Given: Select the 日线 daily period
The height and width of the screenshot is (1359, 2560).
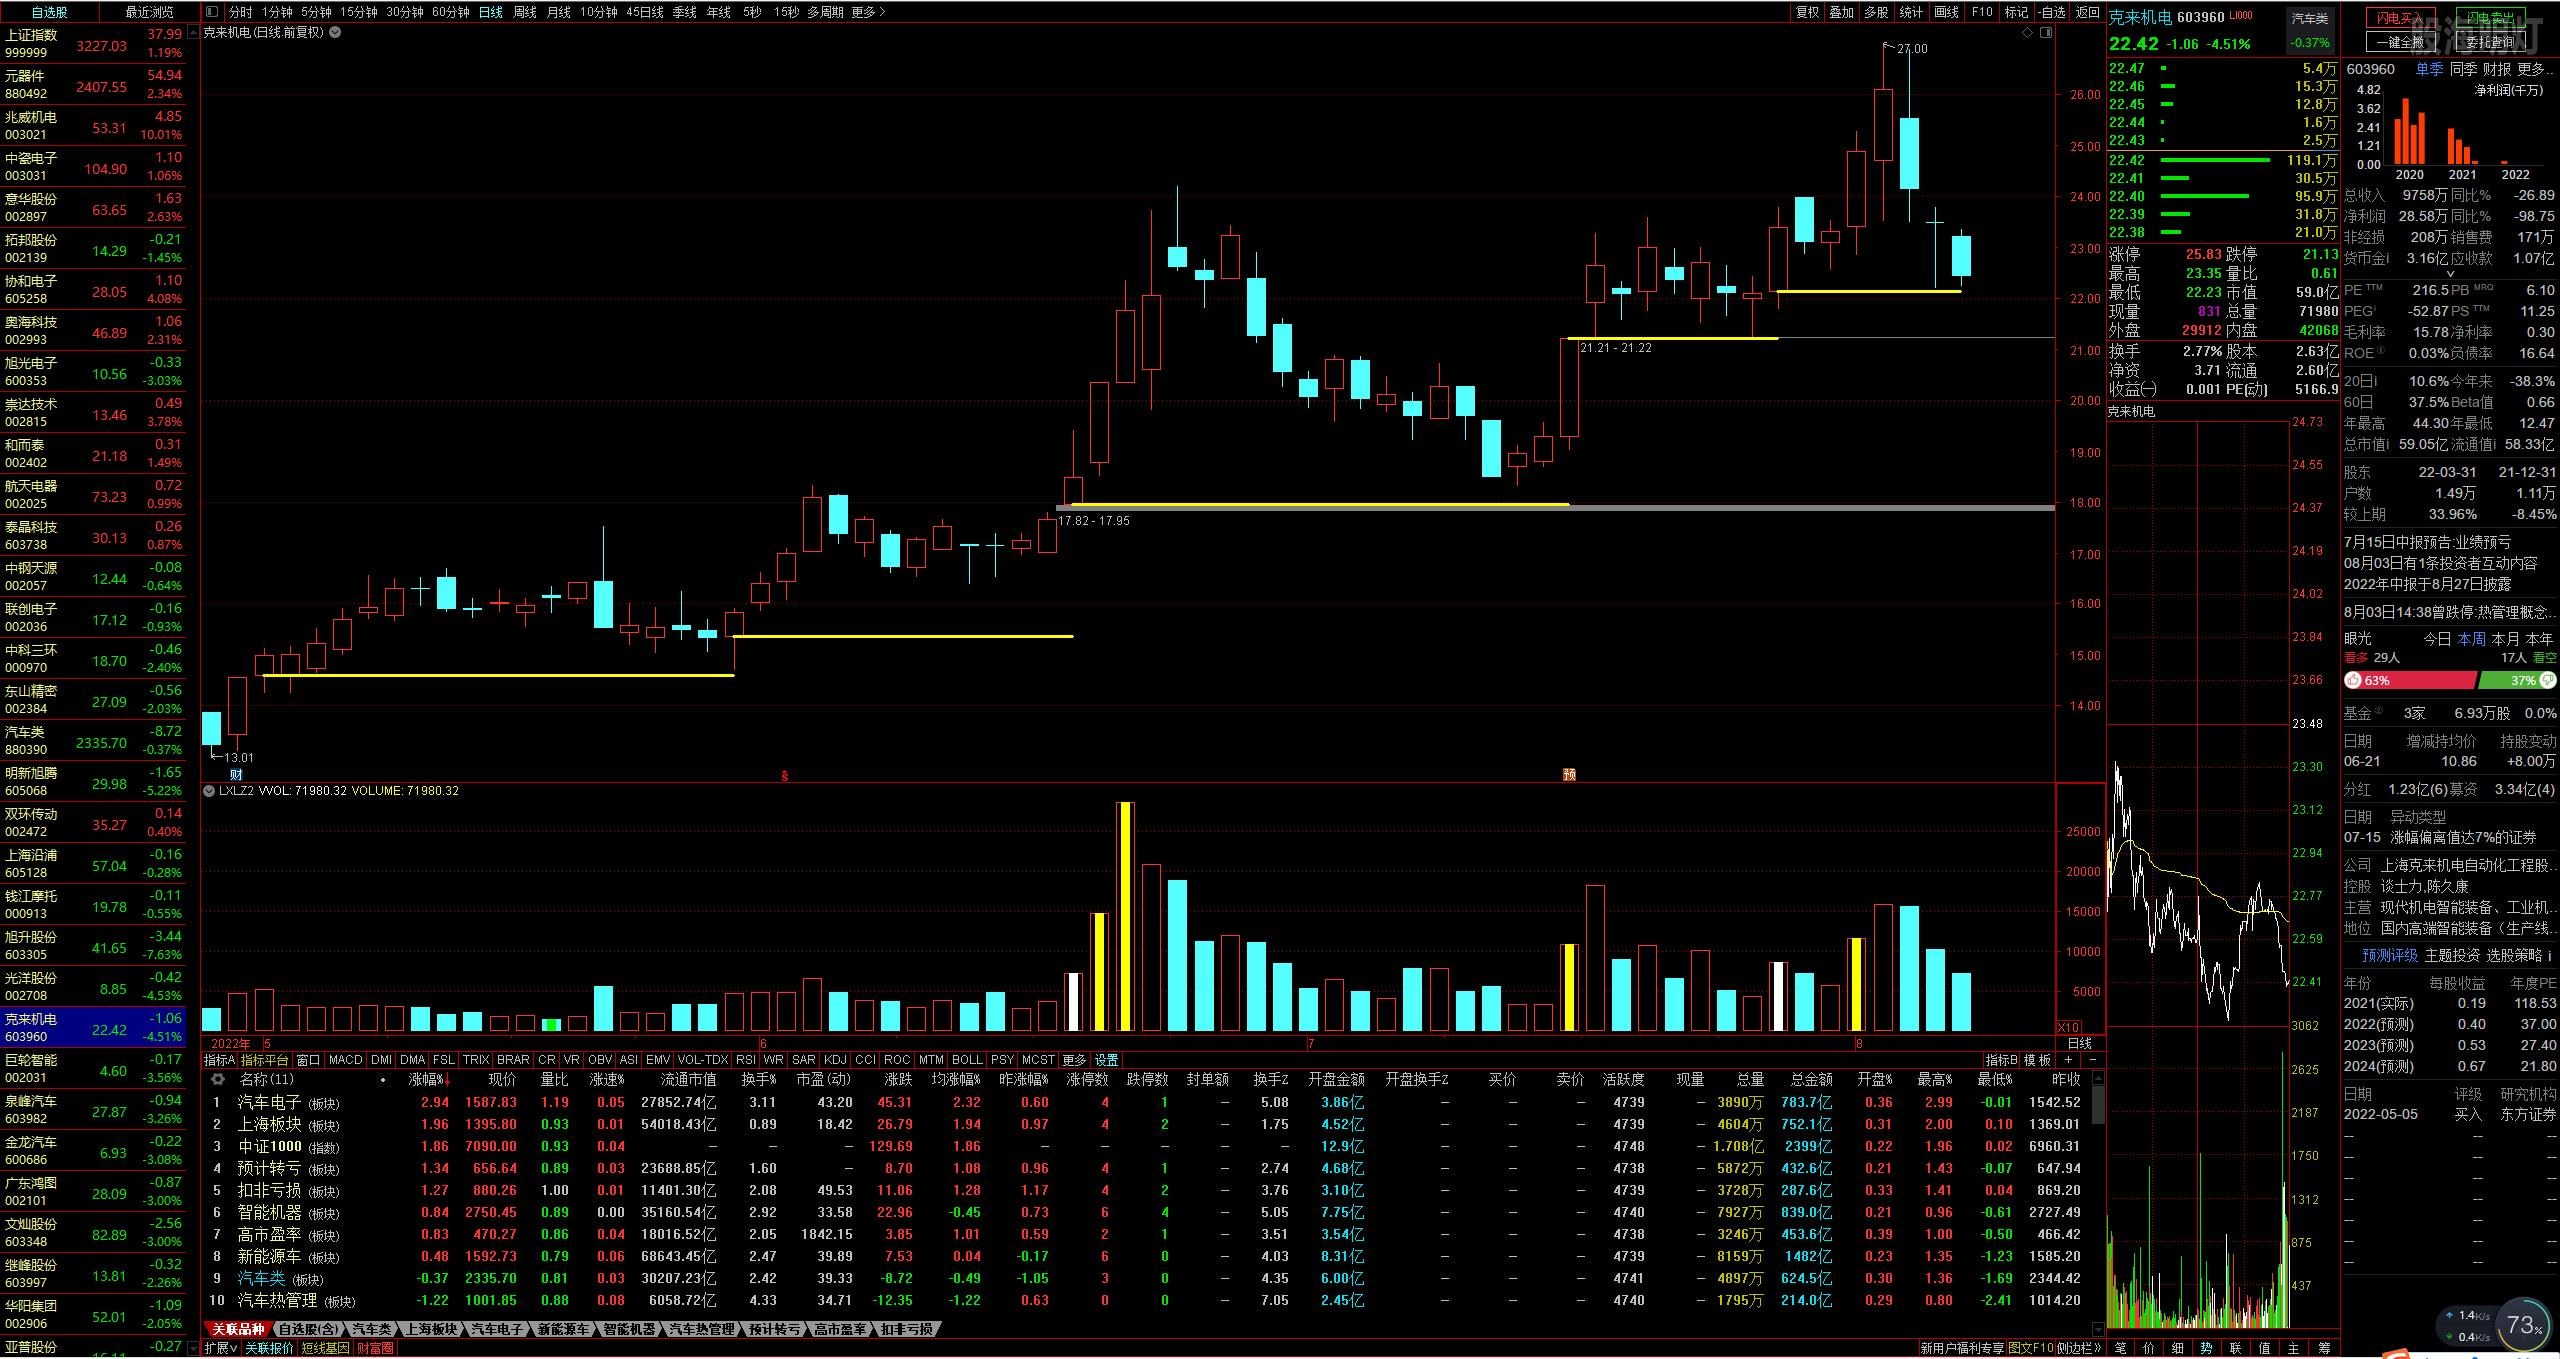Looking at the screenshot, I should pos(490,12).
